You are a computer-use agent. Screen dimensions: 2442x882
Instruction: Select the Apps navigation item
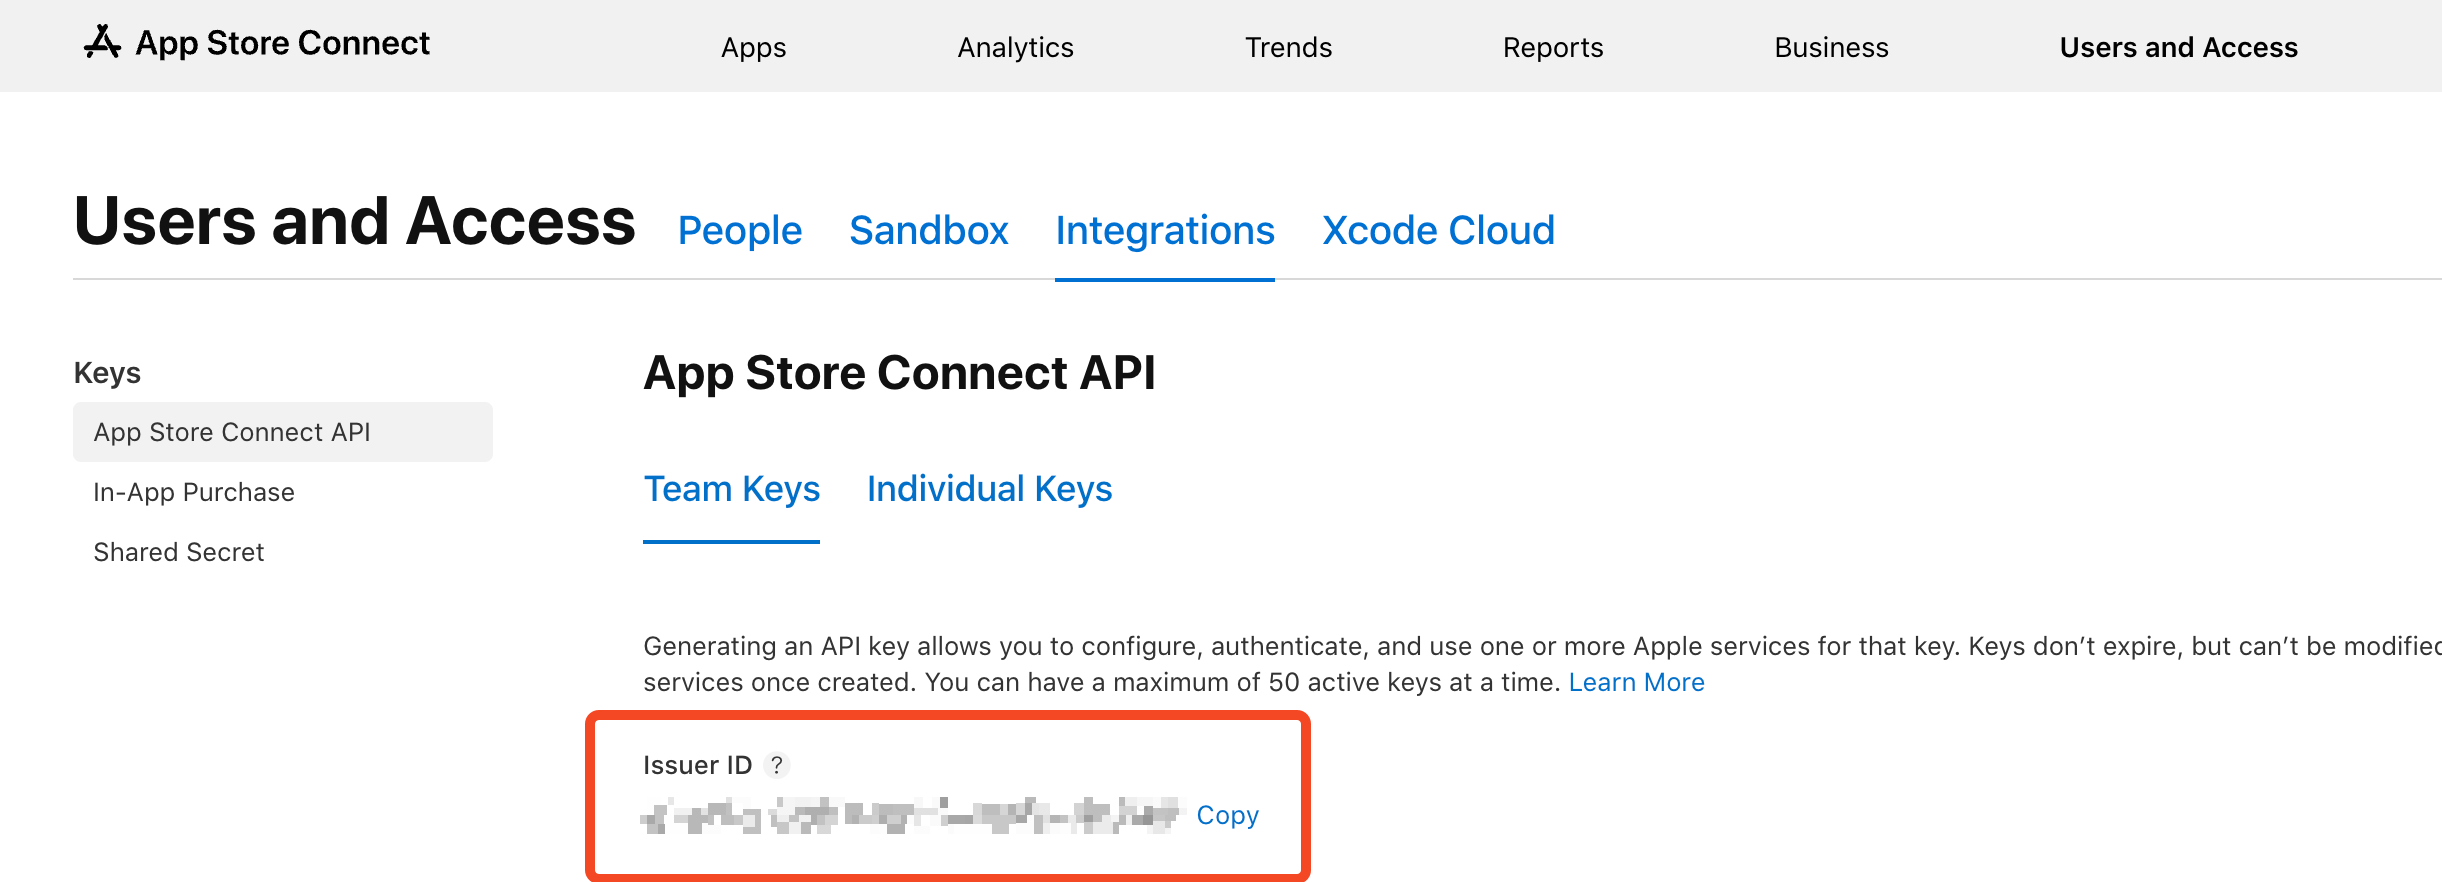click(x=752, y=46)
